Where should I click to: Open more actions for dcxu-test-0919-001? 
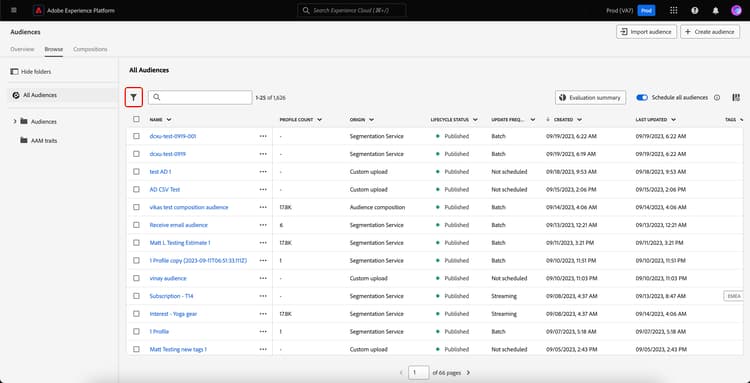point(263,136)
